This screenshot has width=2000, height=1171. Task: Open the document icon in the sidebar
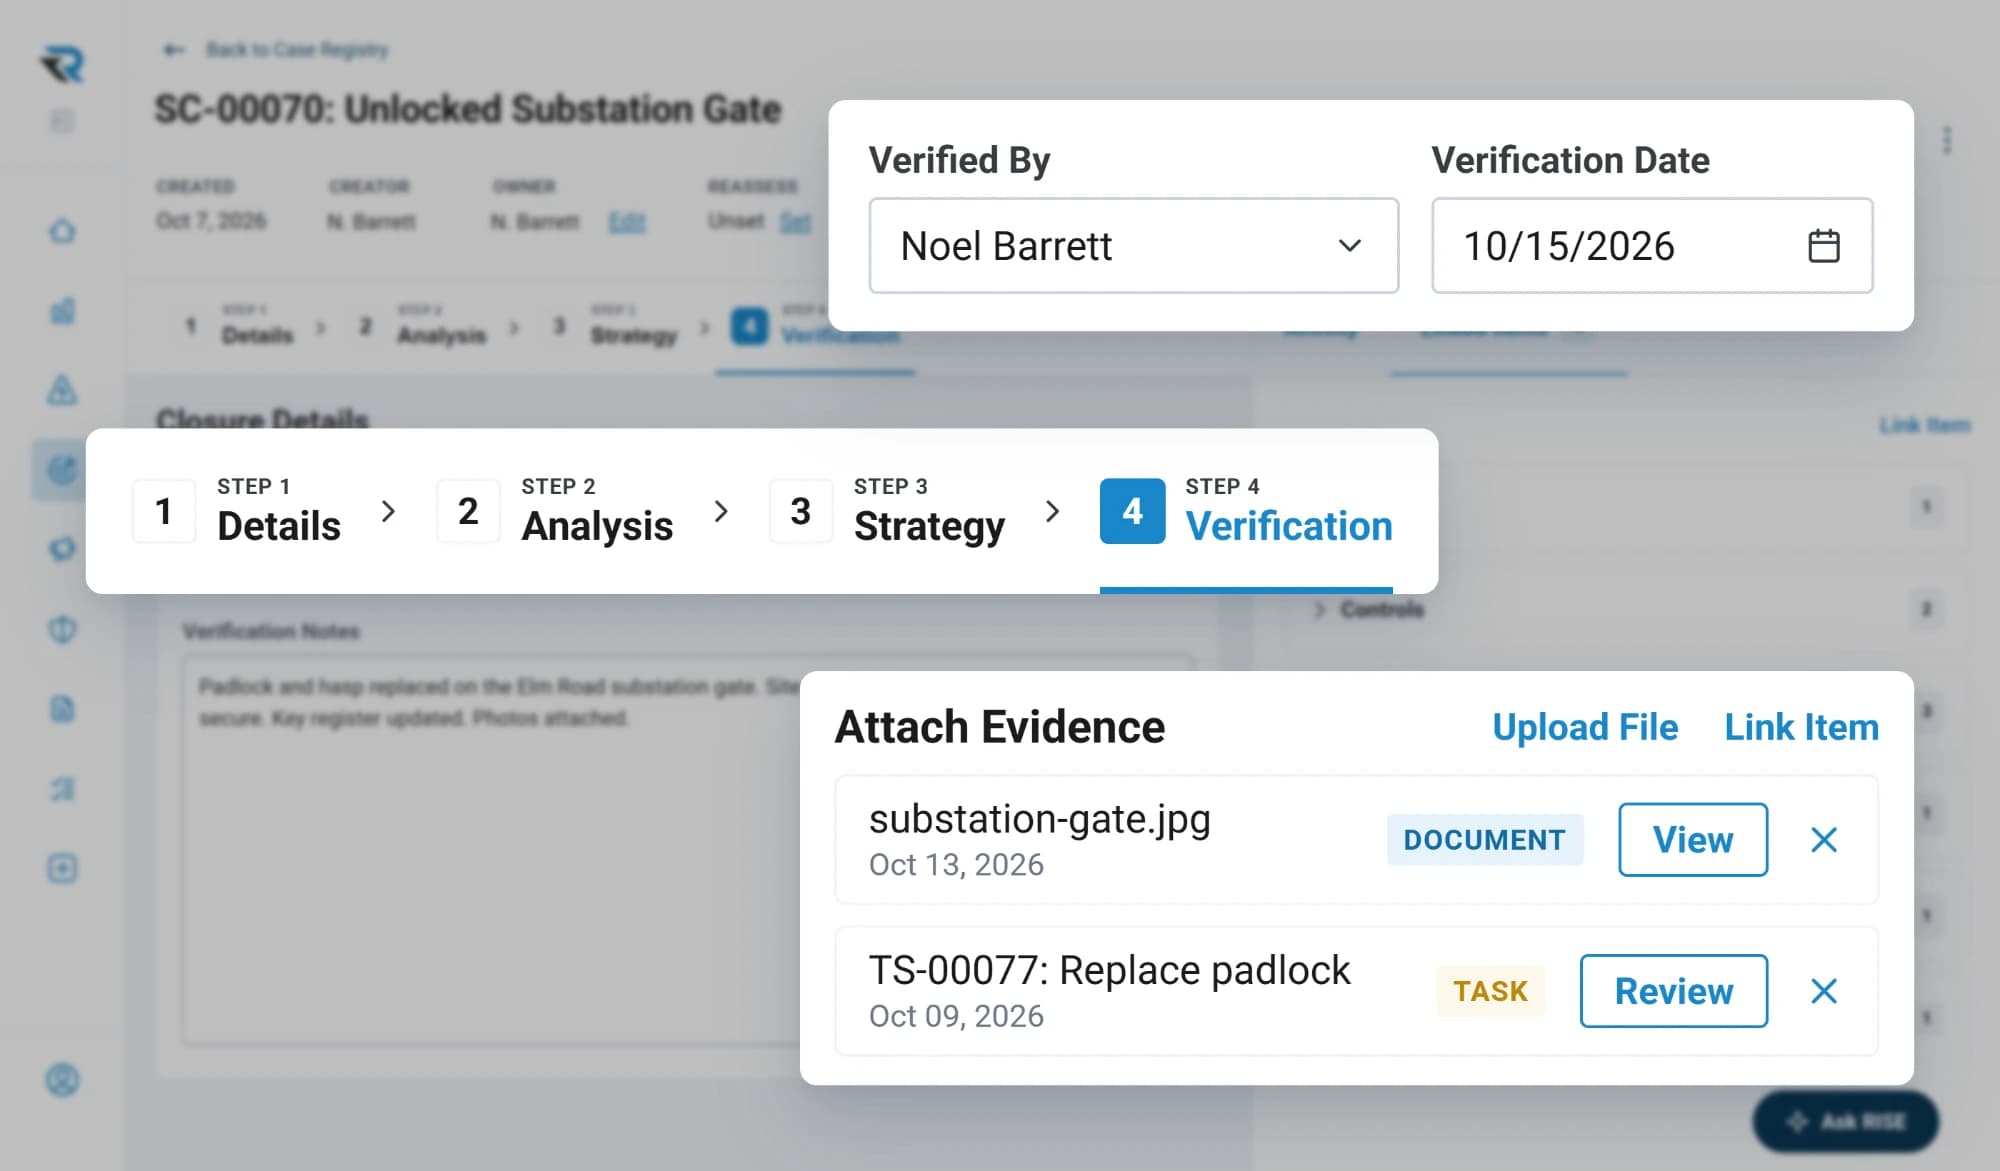click(62, 709)
